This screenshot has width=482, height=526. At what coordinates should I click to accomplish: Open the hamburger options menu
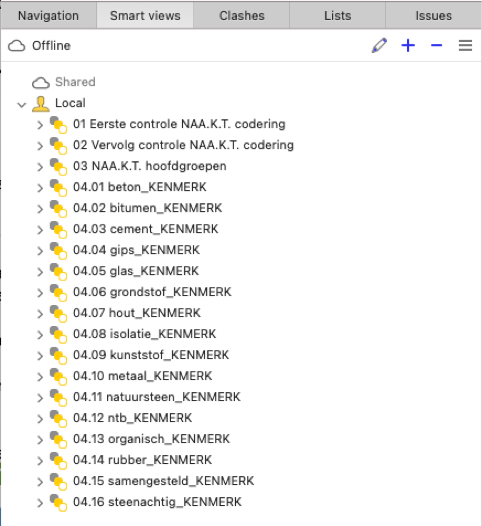(x=465, y=46)
